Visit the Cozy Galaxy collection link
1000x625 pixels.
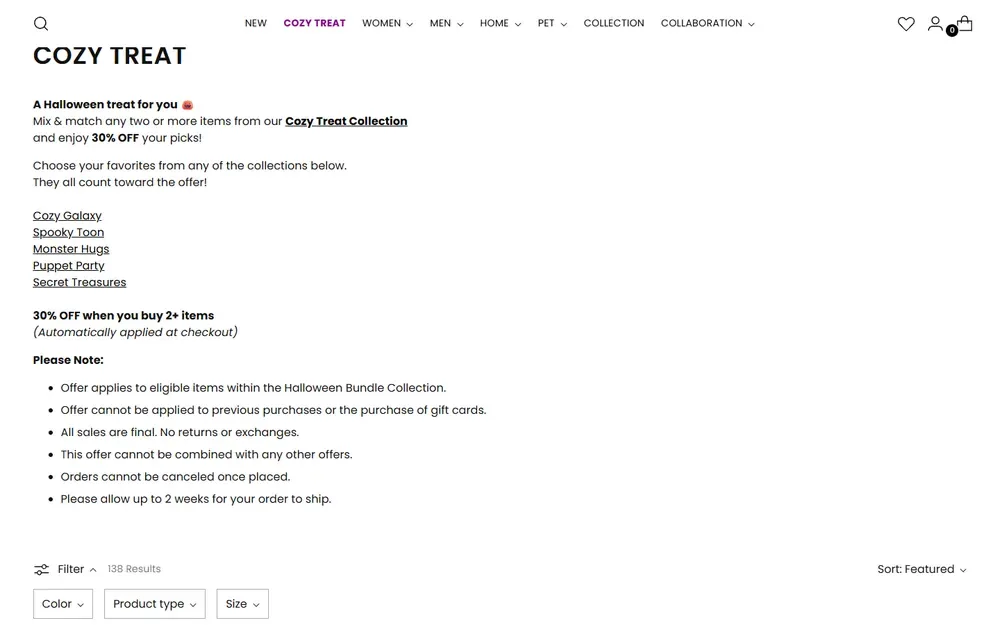tap(67, 216)
